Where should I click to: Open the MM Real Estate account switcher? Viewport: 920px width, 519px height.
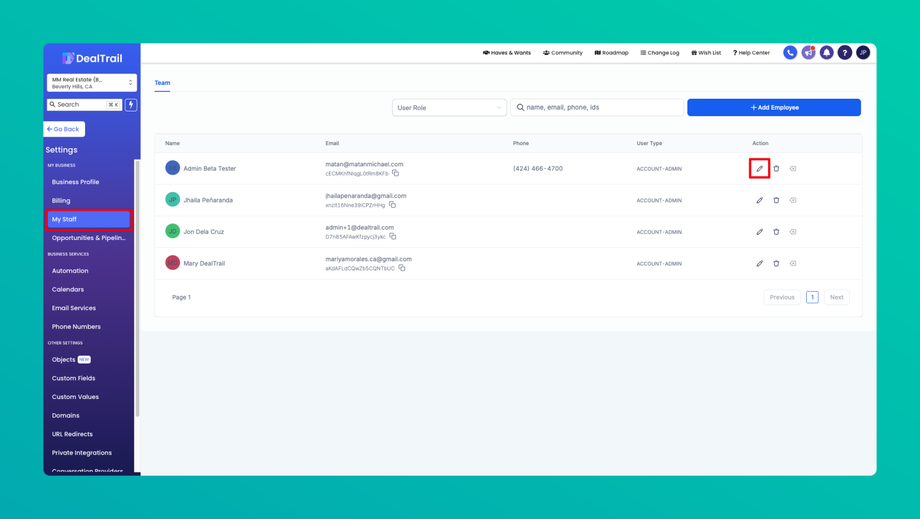pos(92,83)
